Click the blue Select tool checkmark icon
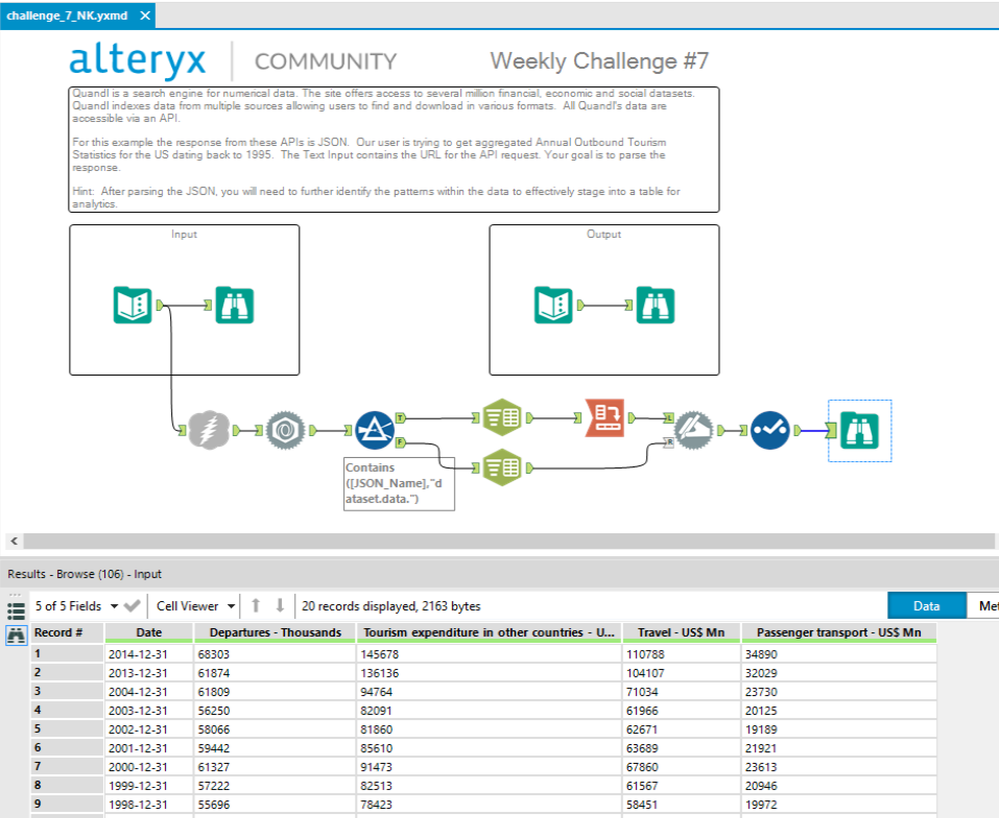 pyautogui.click(x=770, y=431)
